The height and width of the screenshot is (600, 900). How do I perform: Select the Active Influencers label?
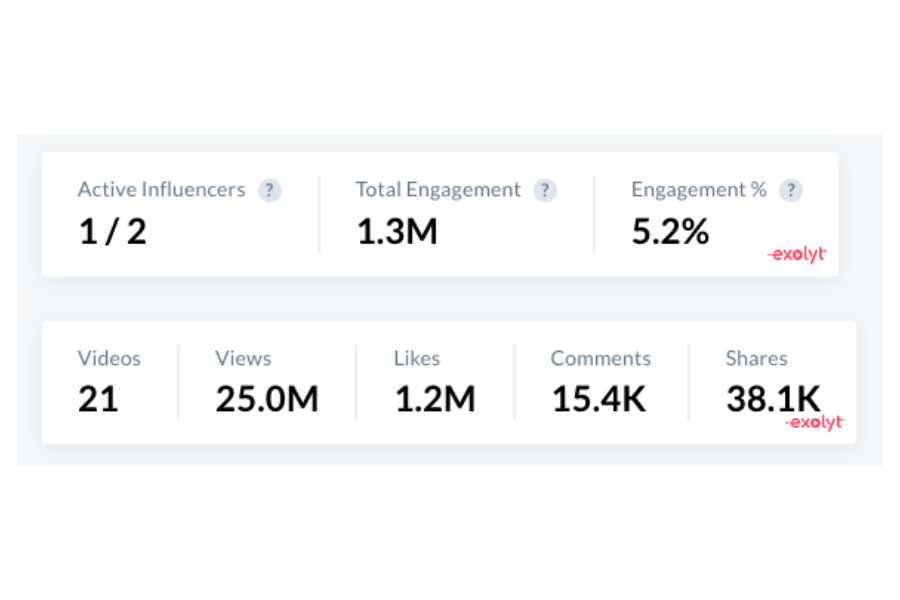(x=161, y=190)
